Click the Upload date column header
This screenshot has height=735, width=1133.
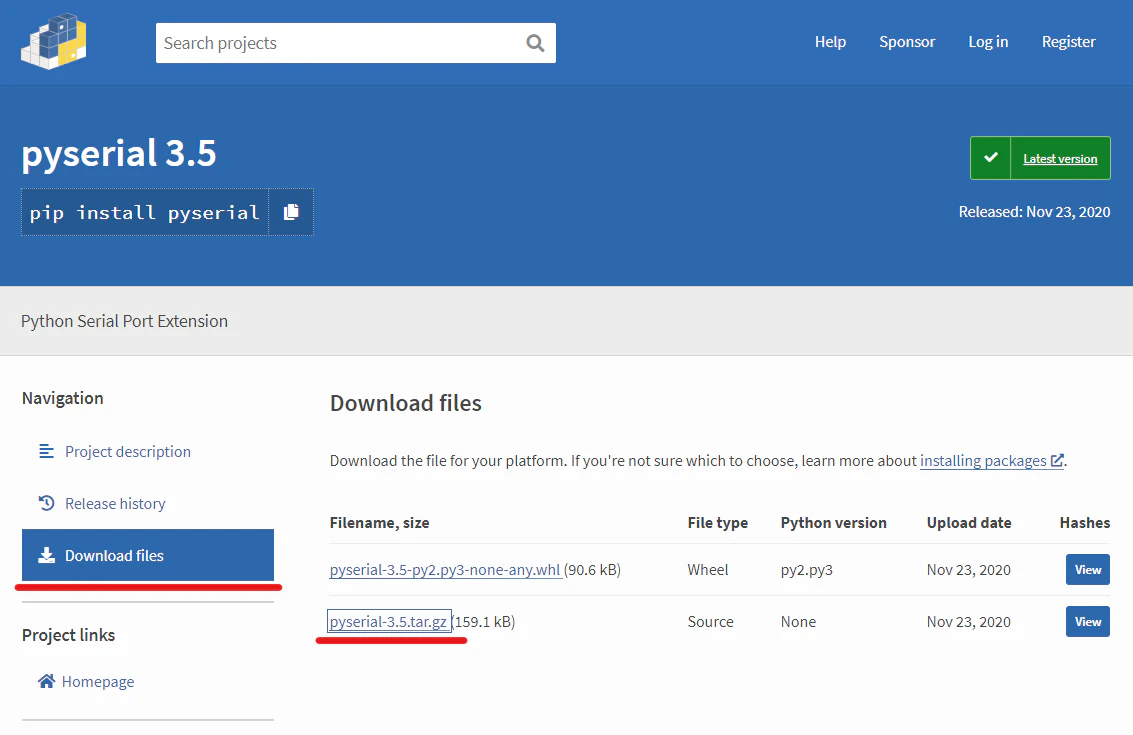point(969,523)
